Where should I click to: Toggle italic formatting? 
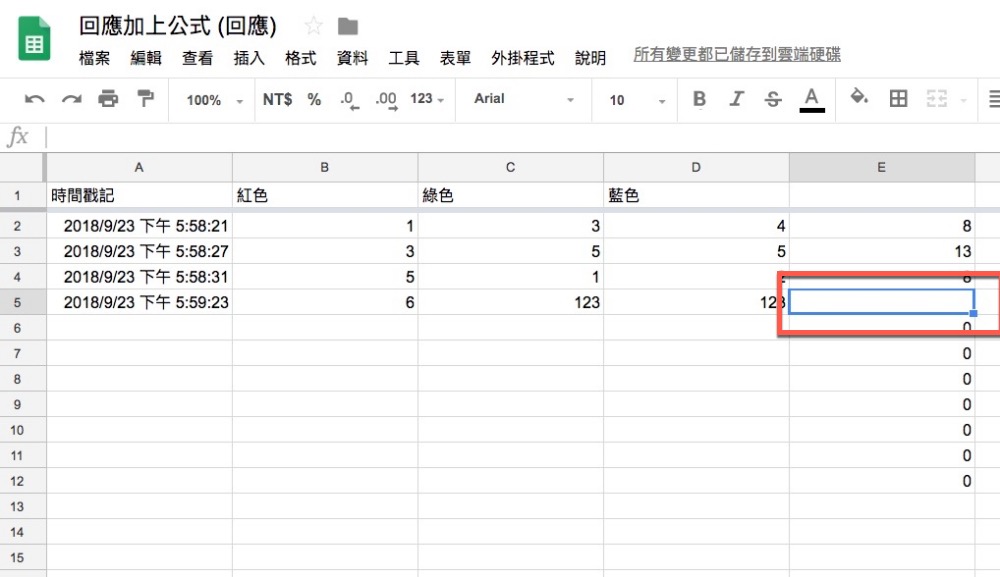pos(737,99)
